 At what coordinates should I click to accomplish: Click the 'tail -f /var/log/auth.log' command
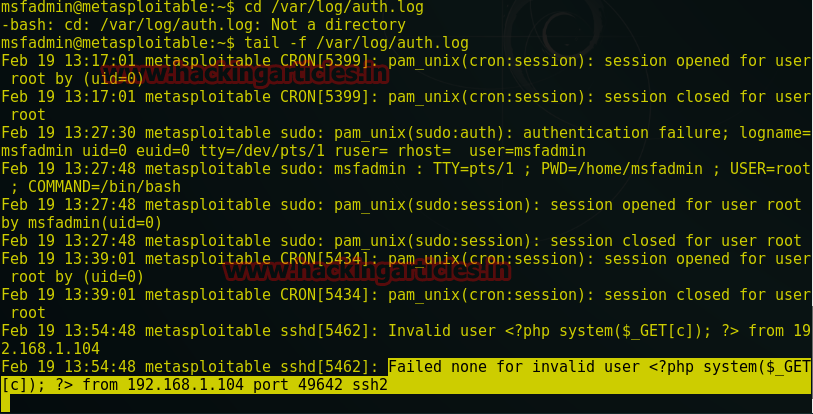click(356, 43)
